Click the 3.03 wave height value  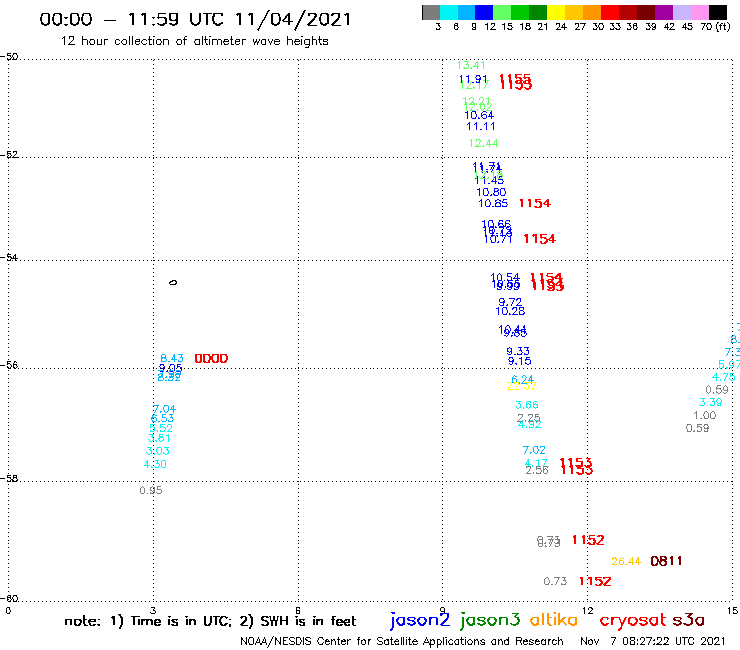coord(158,451)
